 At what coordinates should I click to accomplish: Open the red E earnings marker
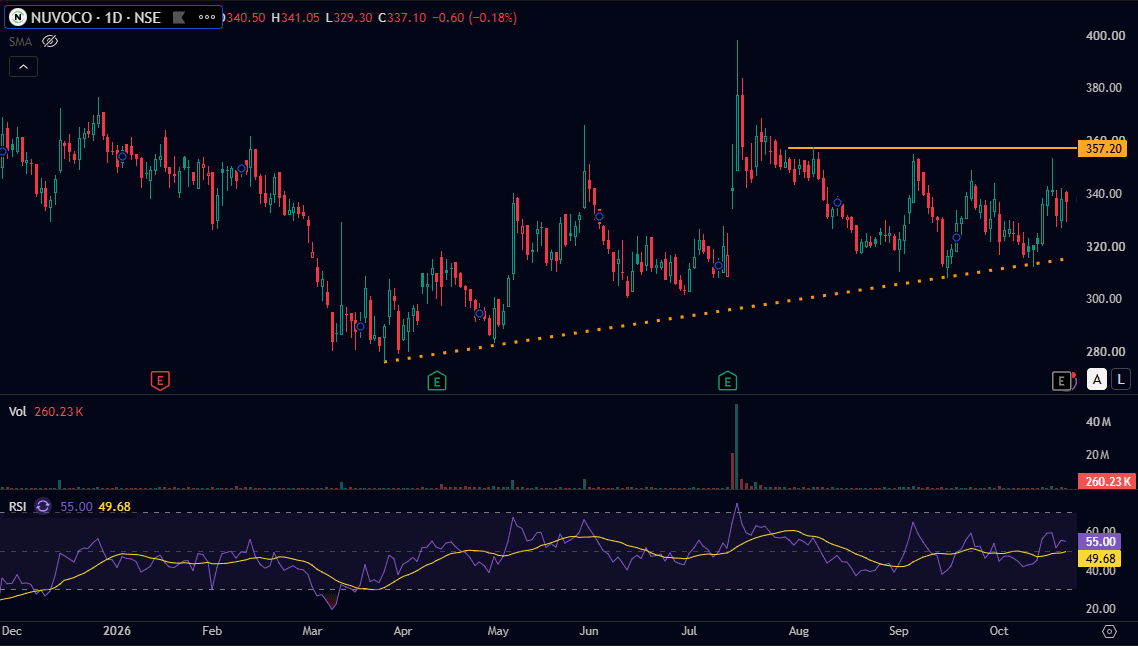click(160, 380)
